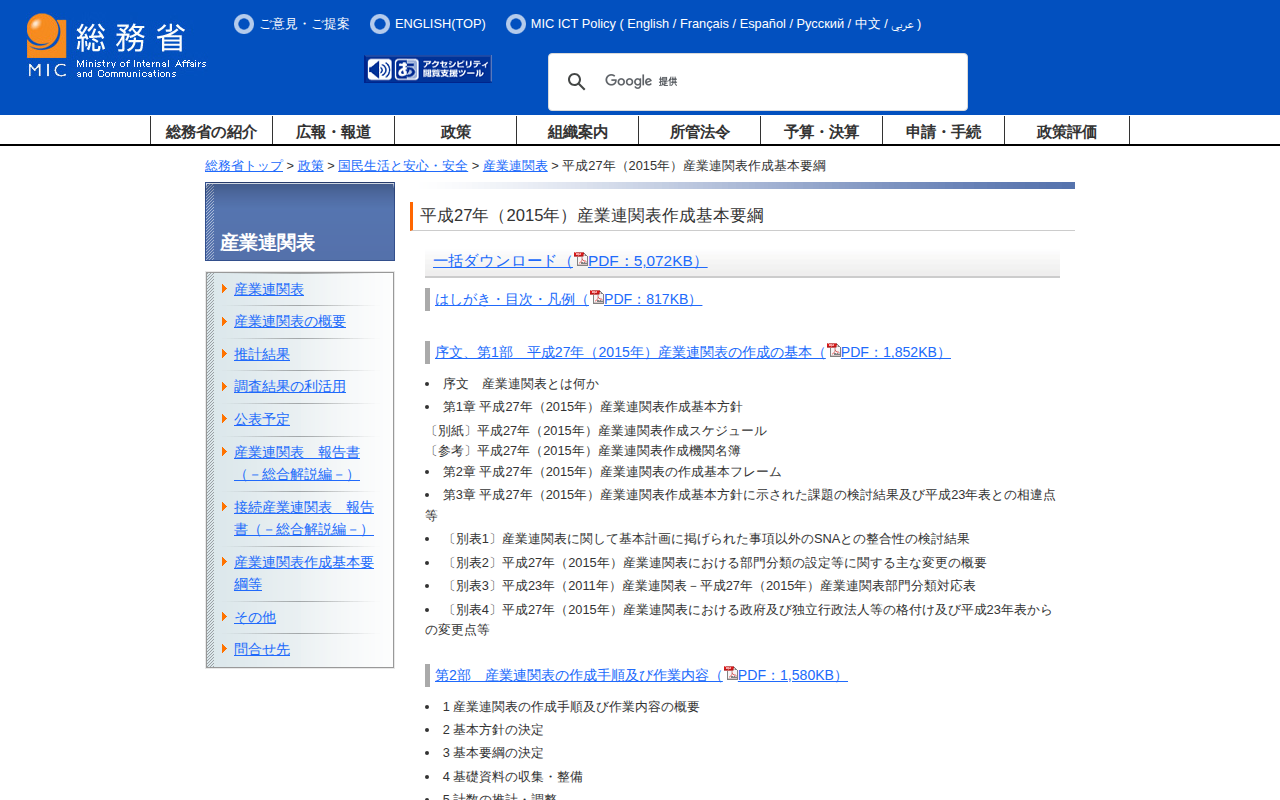
Task: Click the round bullet beside ご意見・ご提案
Action: click(x=244, y=24)
